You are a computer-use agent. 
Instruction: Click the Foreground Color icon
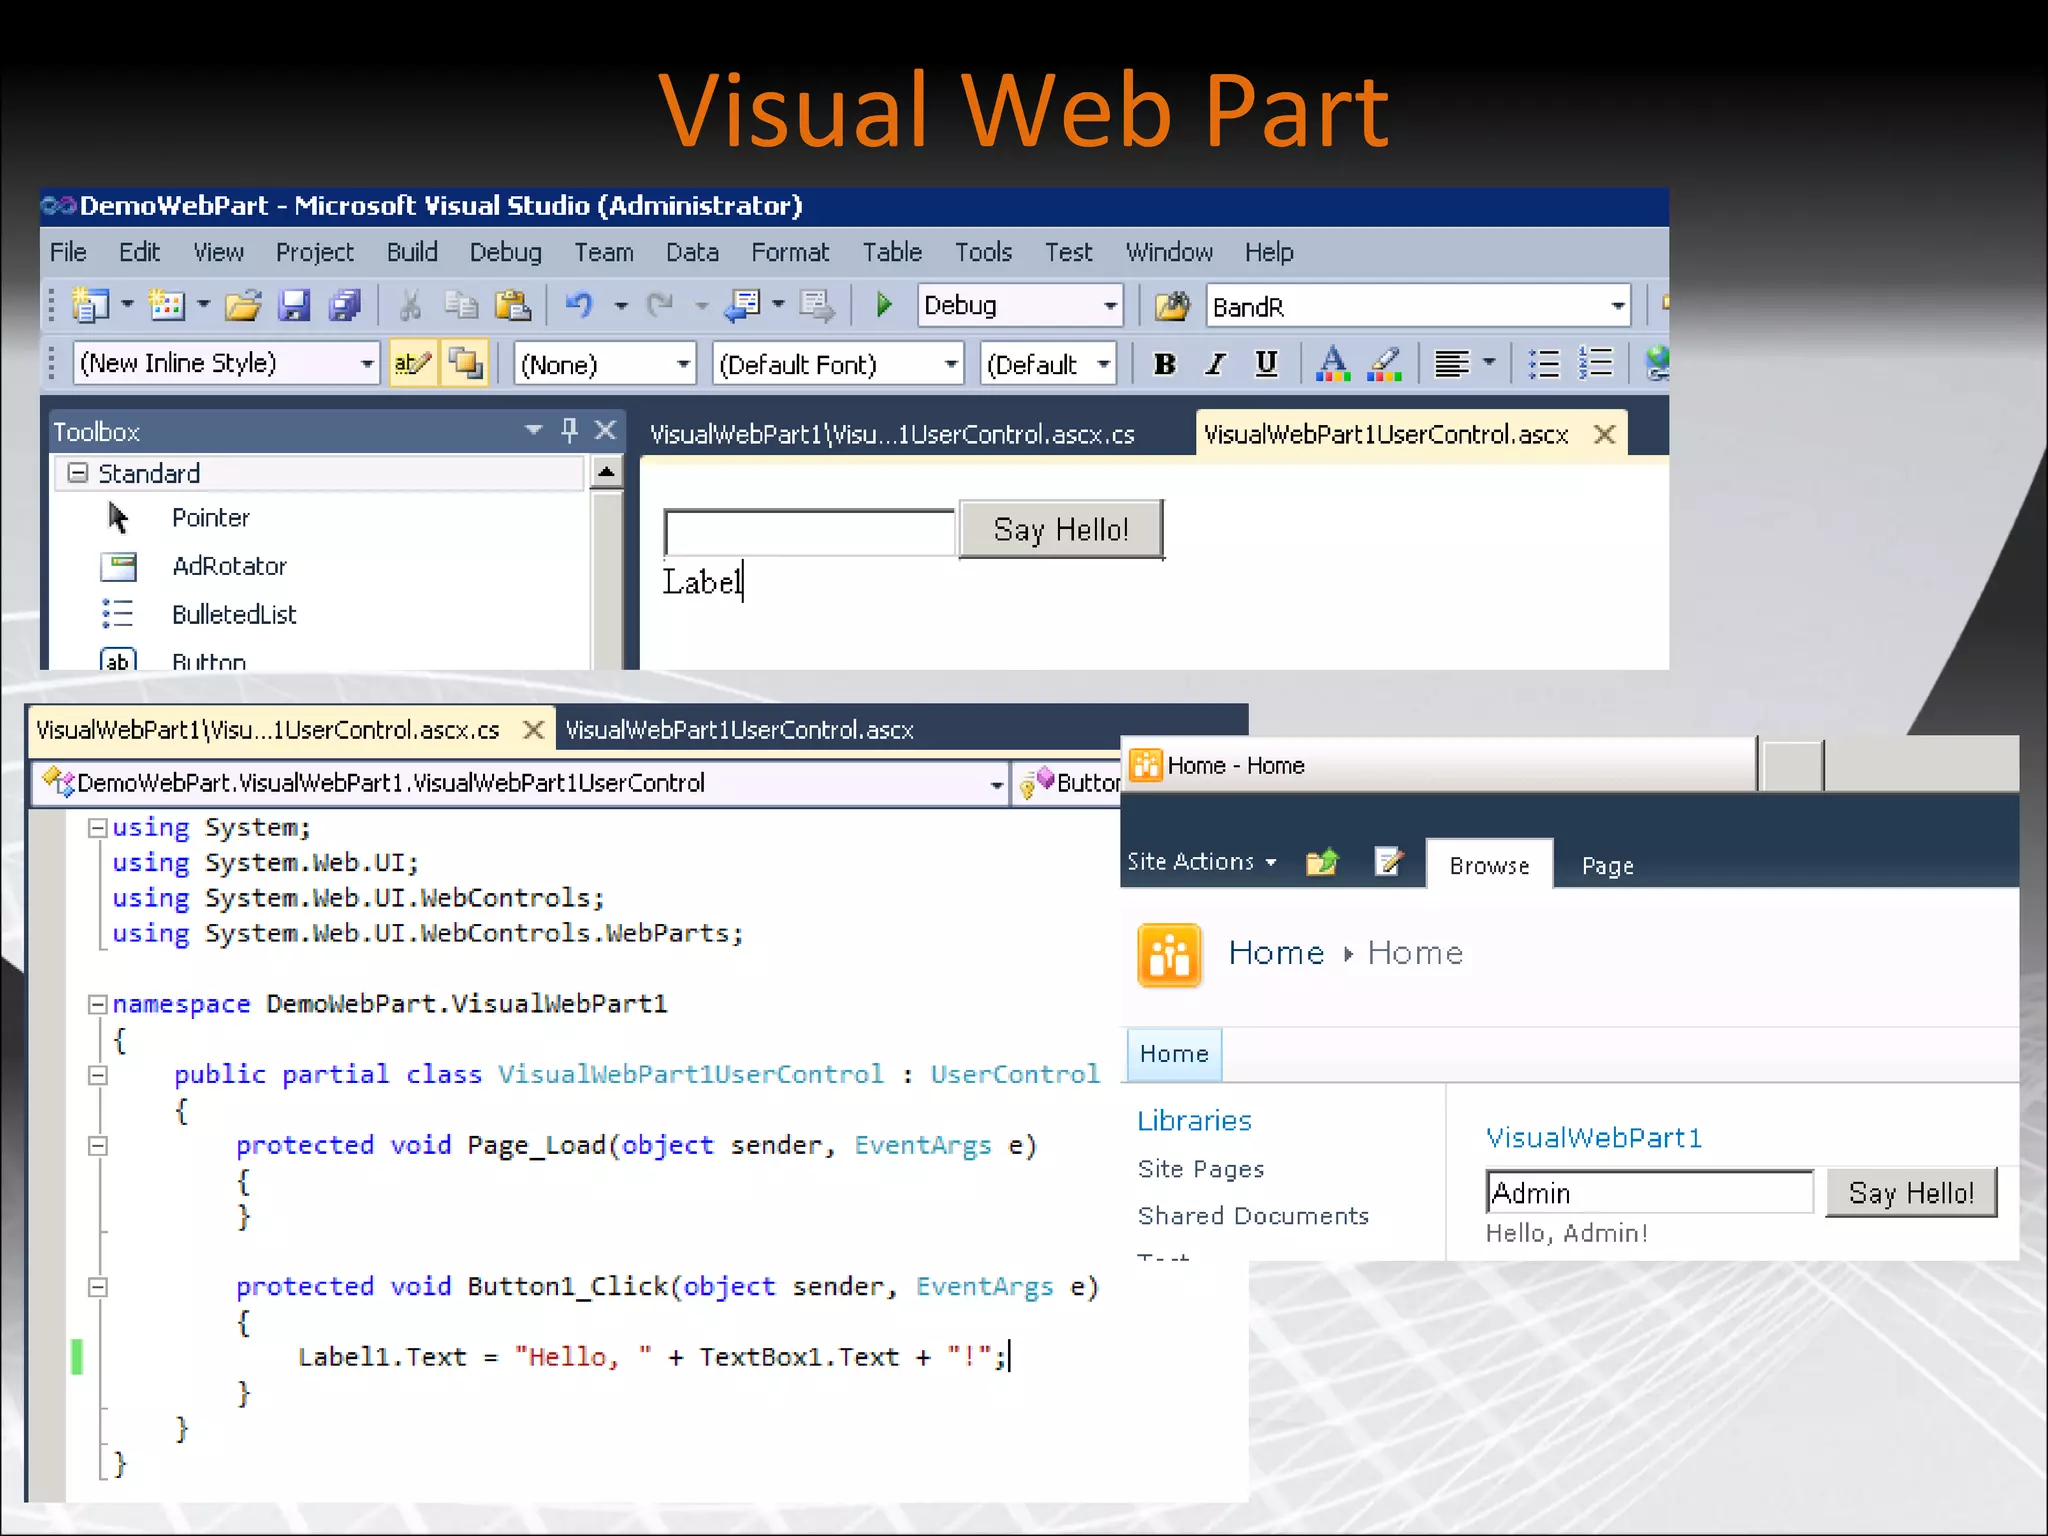click(x=1333, y=364)
